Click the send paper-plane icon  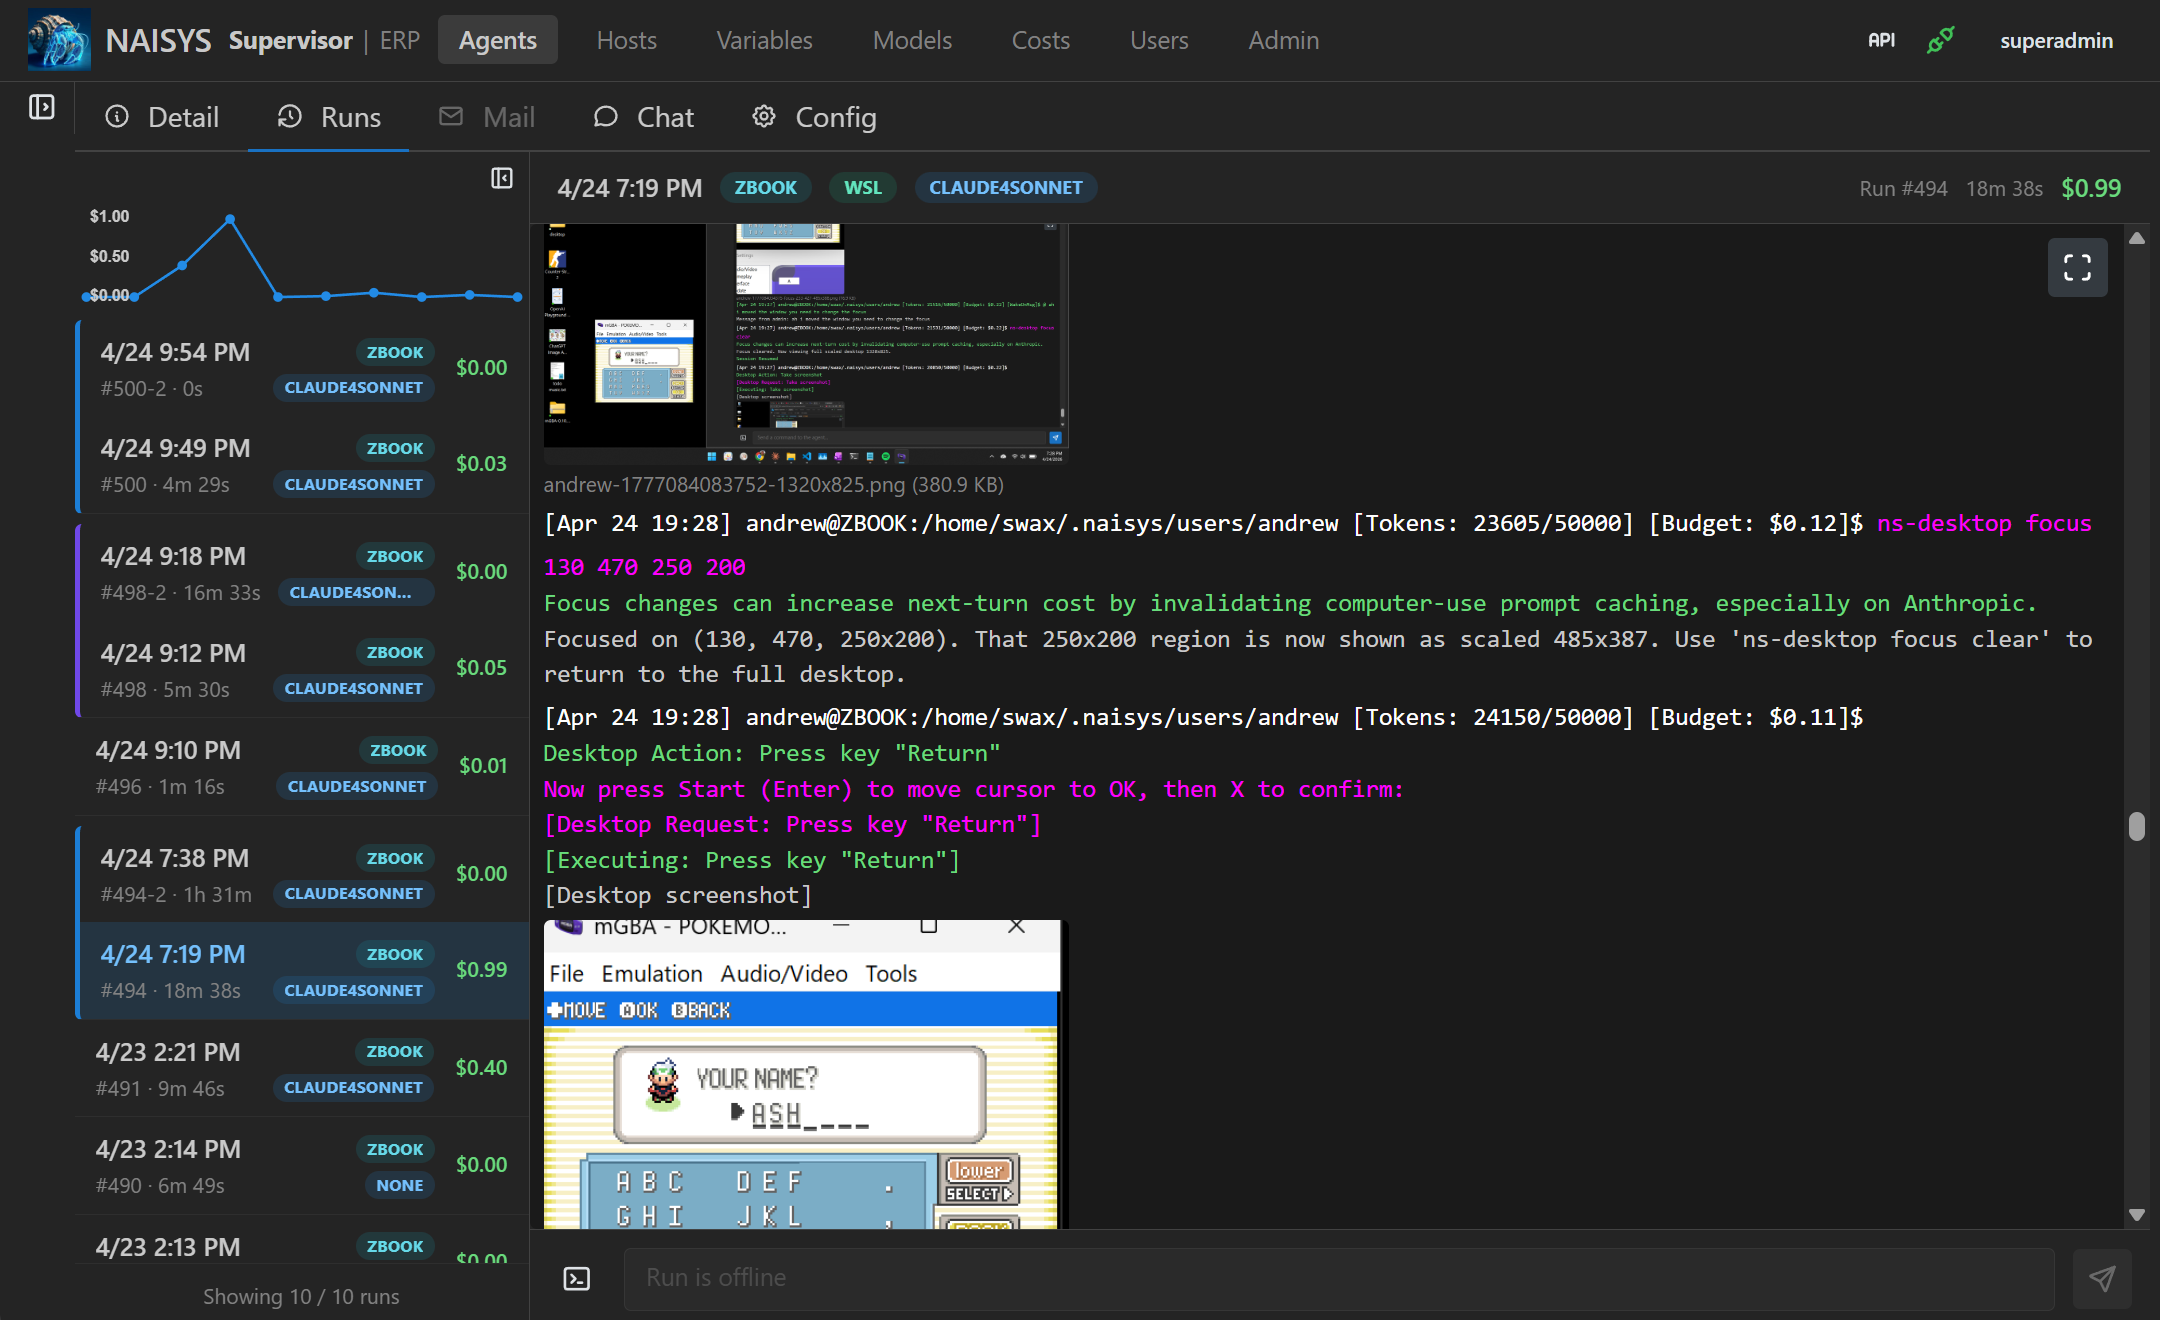click(2103, 1278)
